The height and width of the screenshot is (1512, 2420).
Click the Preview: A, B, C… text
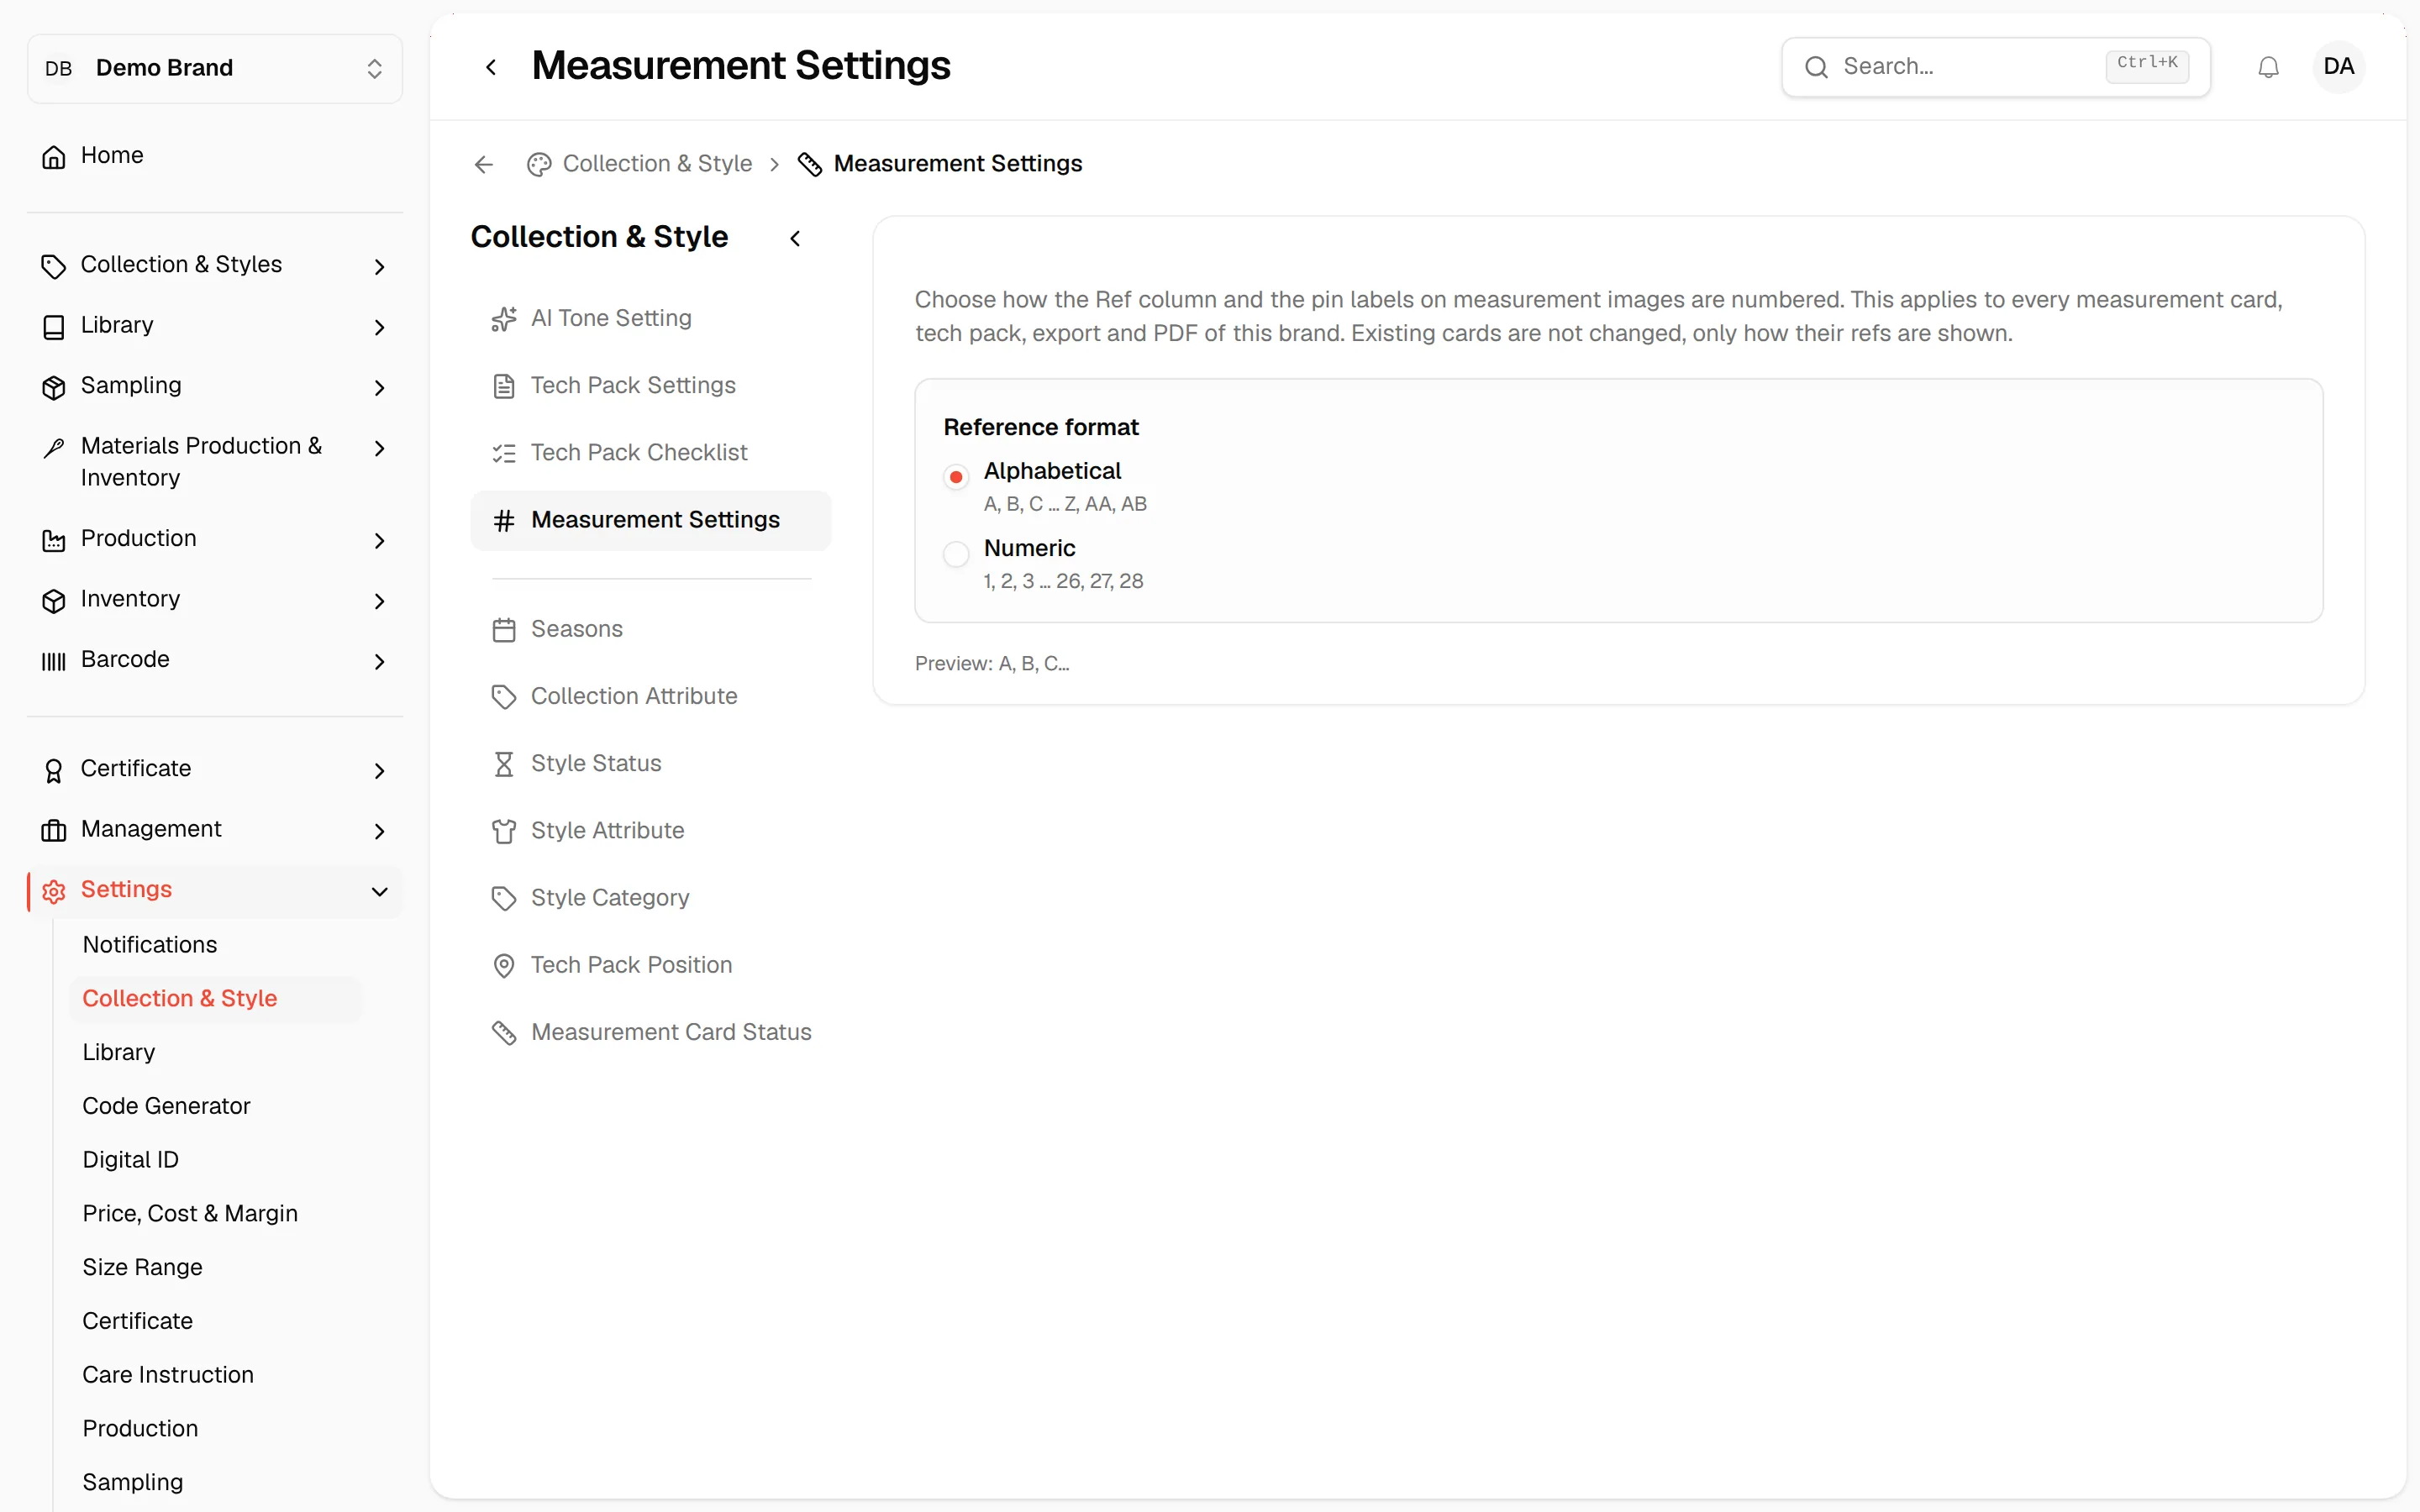pos(992,664)
